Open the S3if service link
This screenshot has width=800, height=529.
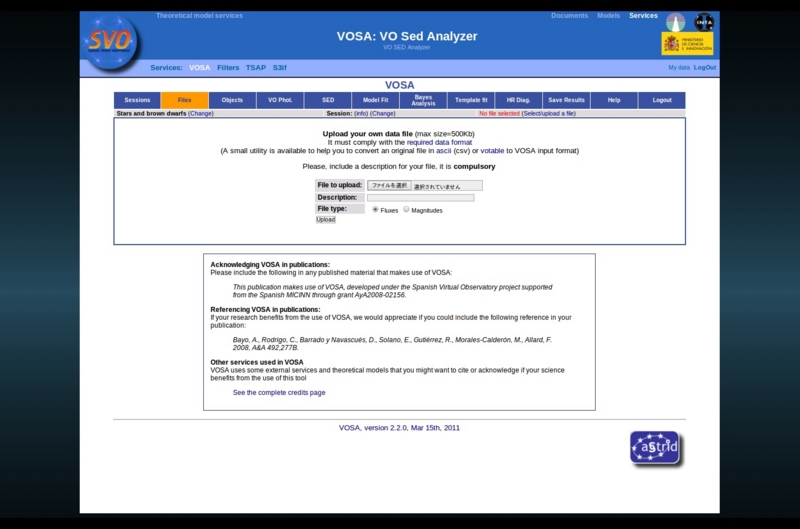280,68
